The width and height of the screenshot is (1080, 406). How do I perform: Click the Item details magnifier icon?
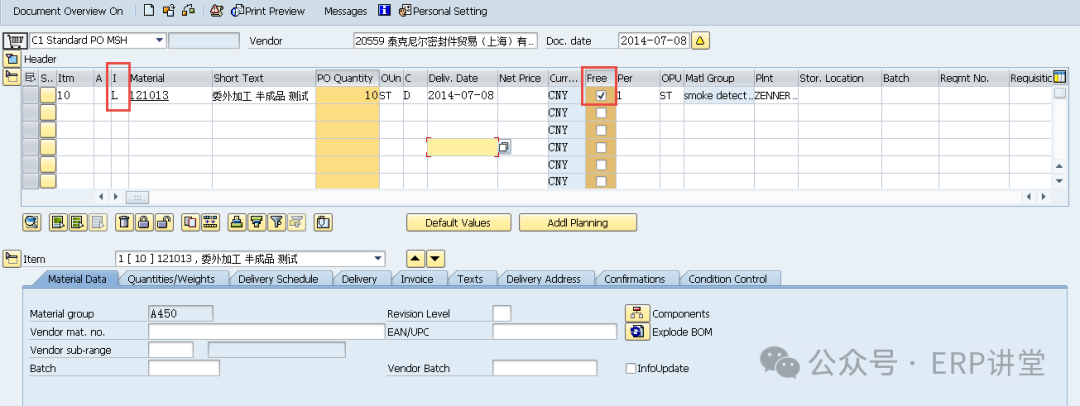click(x=31, y=222)
